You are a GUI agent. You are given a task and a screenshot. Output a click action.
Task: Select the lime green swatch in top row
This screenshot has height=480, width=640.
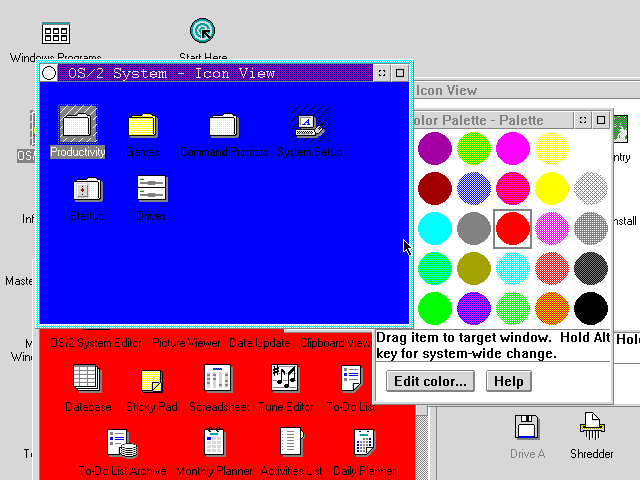[474, 148]
